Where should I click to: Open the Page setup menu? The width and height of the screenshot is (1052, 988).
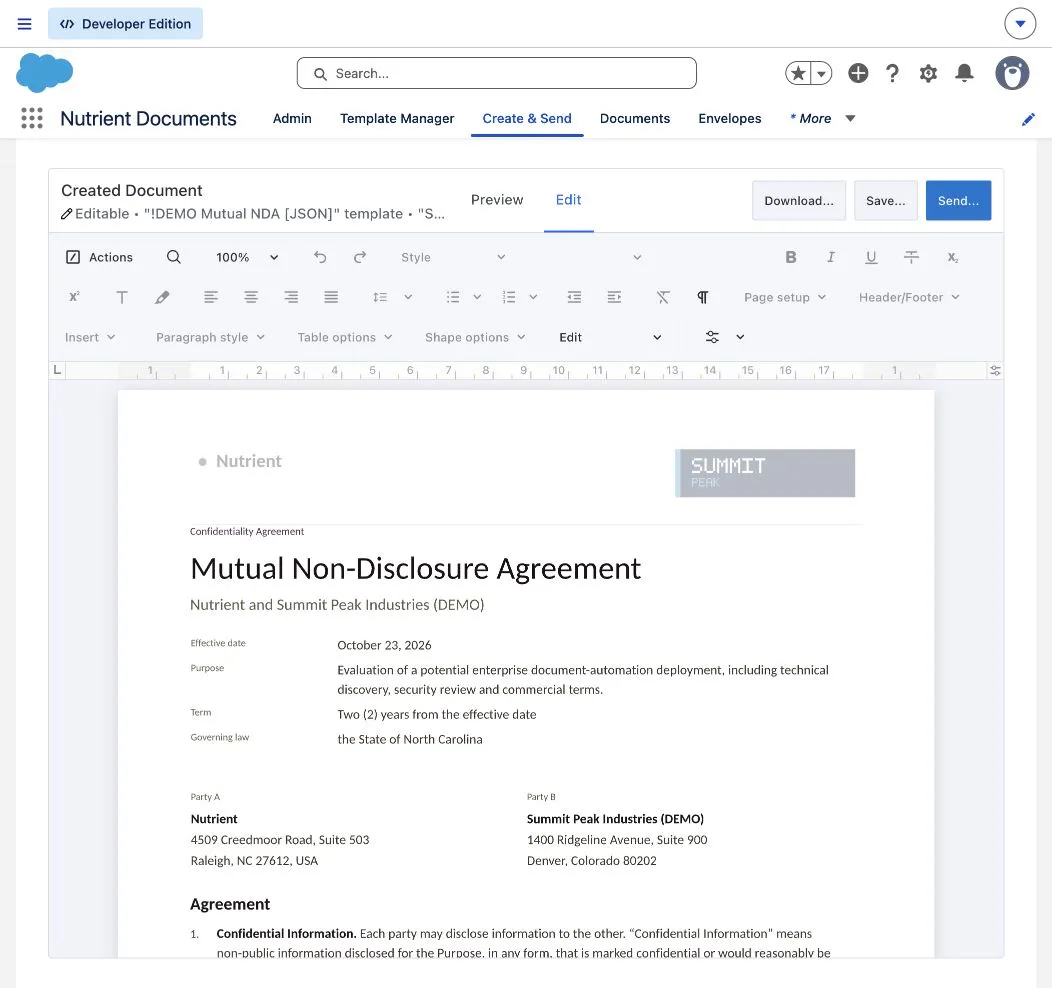[785, 297]
